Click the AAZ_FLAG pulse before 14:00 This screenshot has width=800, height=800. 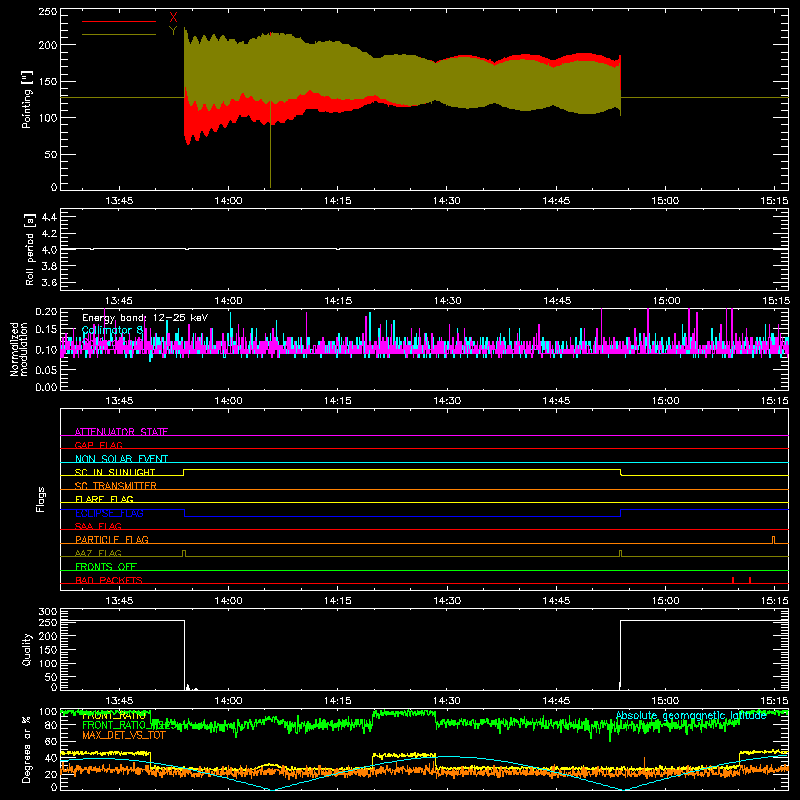[184, 553]
